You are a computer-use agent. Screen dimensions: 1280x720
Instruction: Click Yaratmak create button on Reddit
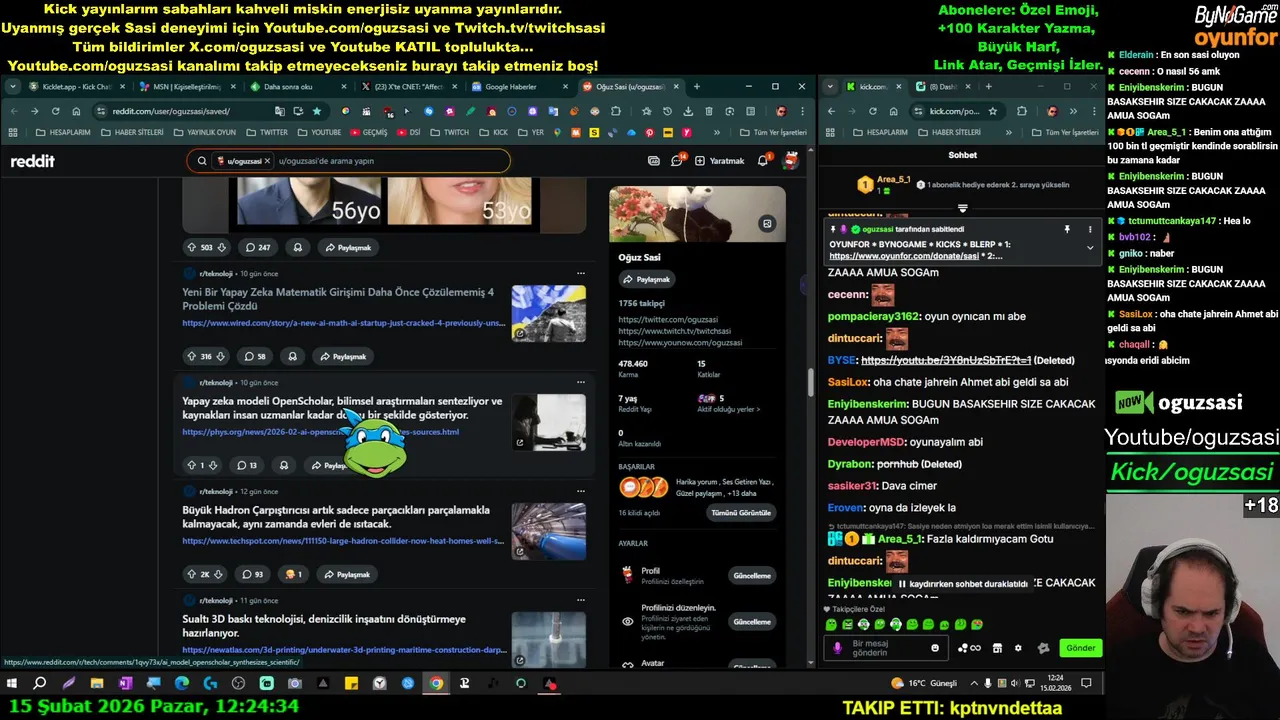click(720, 160)
